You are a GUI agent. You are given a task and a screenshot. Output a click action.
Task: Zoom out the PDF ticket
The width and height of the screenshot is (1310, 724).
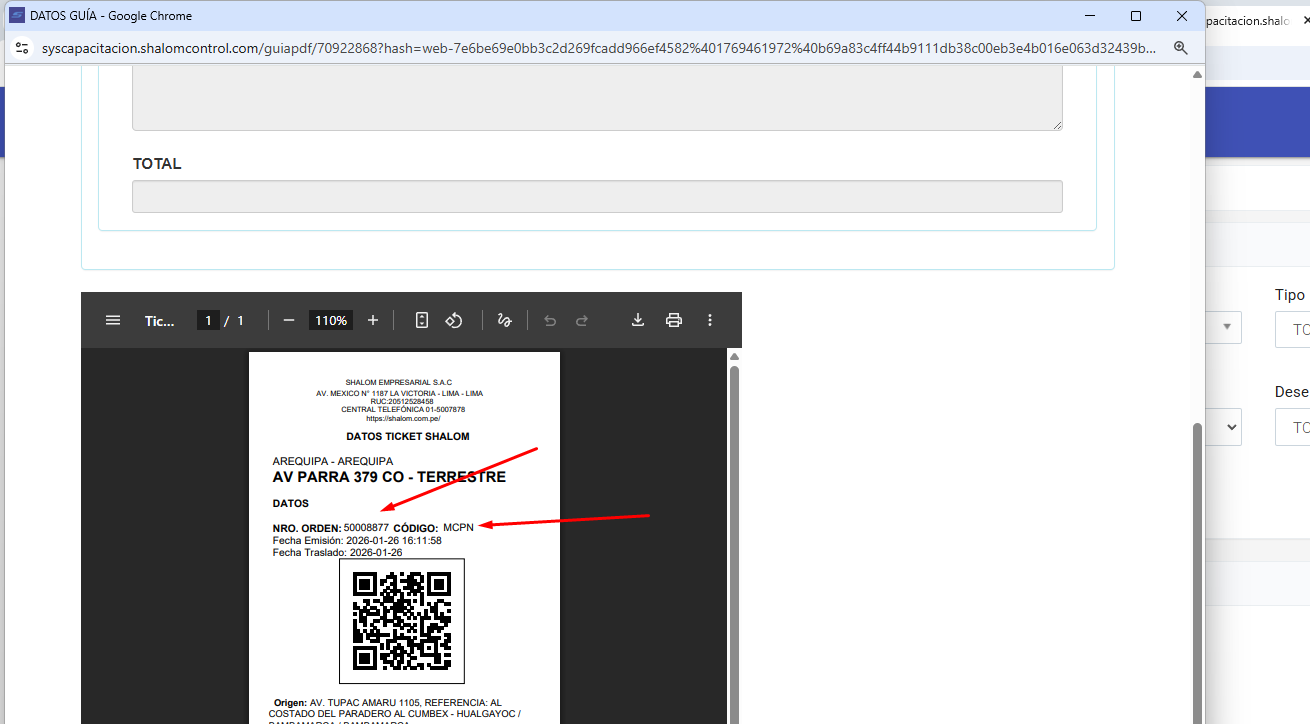[289, 320]
